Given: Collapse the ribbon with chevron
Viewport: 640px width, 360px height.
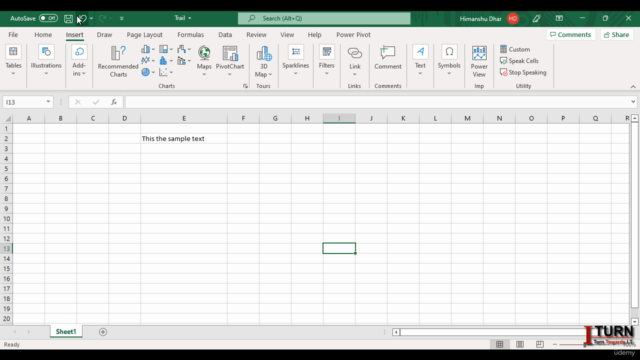Looking at the screenshot, I should 633,87.
